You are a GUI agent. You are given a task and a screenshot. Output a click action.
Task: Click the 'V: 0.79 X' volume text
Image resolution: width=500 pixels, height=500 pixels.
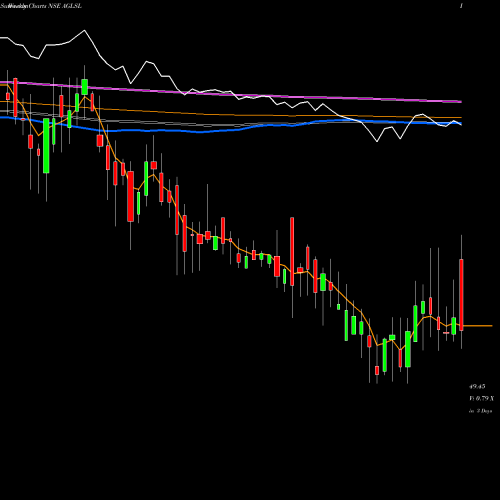pos(481,399)
